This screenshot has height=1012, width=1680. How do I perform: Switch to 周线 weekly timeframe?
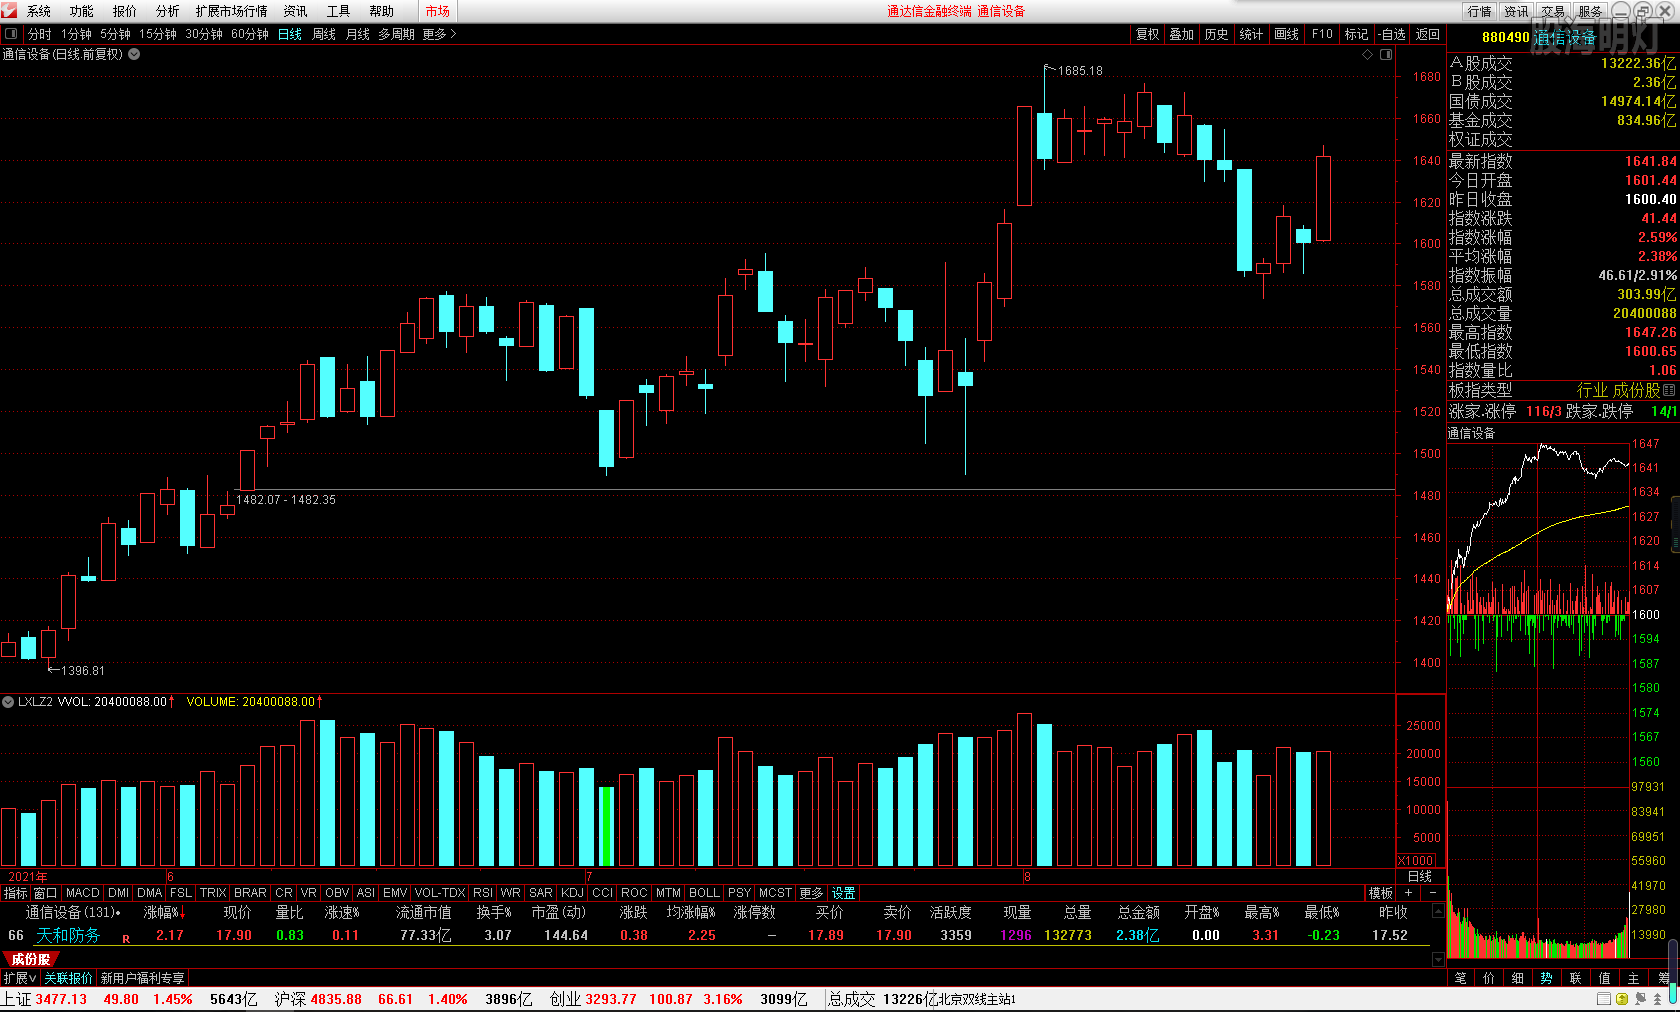pyautogui.click(x=324, y=34)
